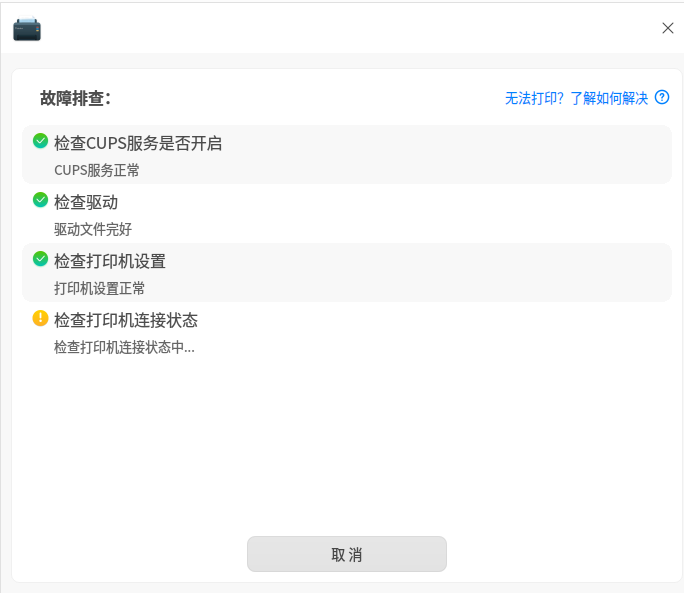This screenshot has height=593, width=684.
Task: Click green check icon beside 检查打印机设置
Action: tap(41, 259)
